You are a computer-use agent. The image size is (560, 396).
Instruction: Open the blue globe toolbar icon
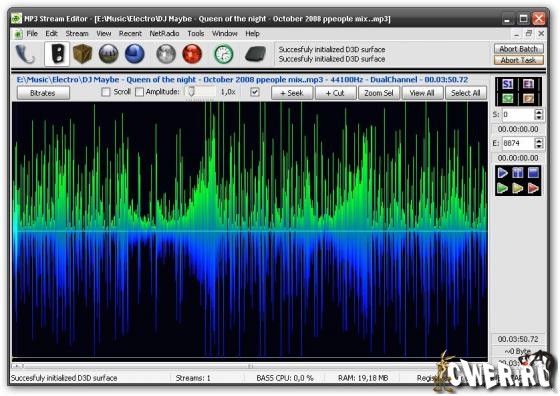[x=135, y=54]
